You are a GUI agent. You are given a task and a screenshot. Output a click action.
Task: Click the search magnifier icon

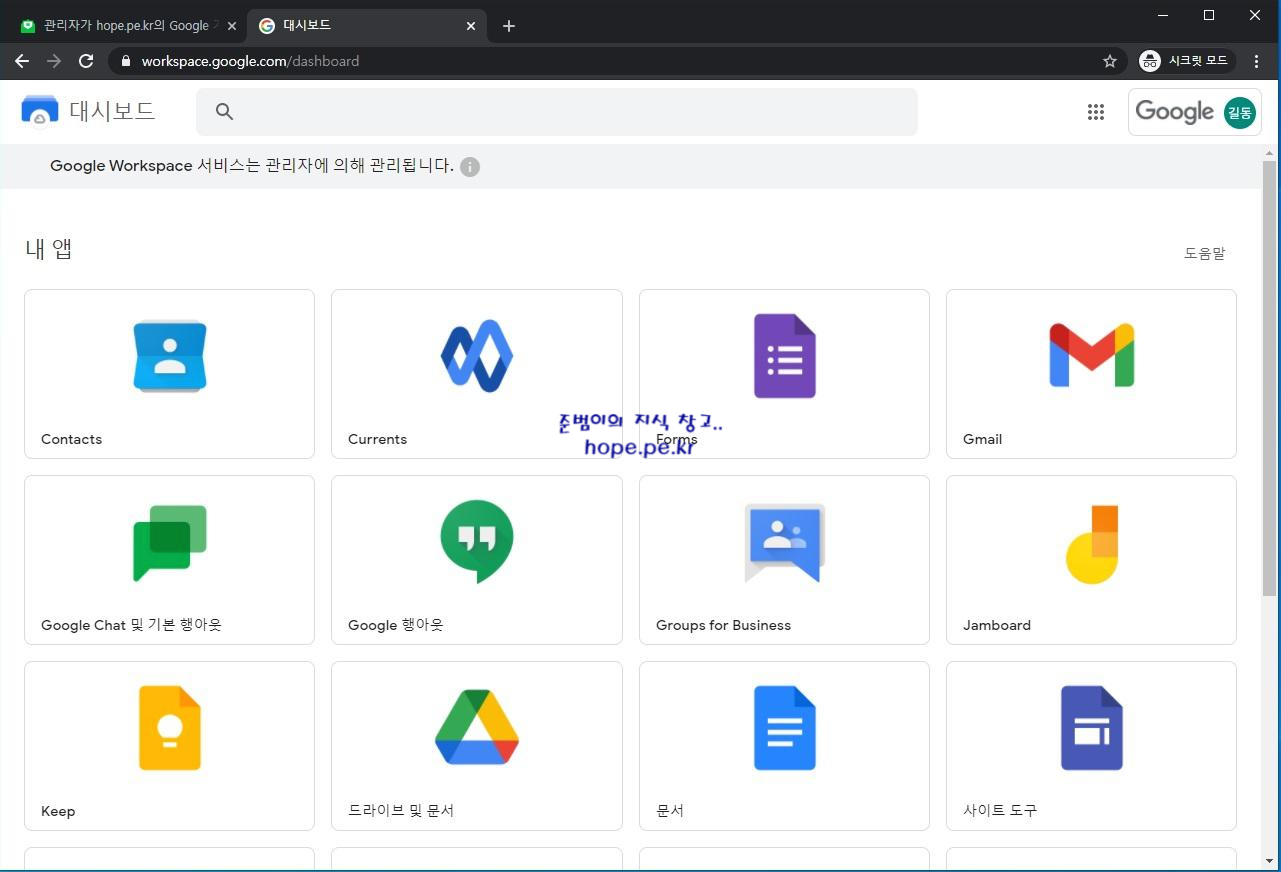[224, 112]
